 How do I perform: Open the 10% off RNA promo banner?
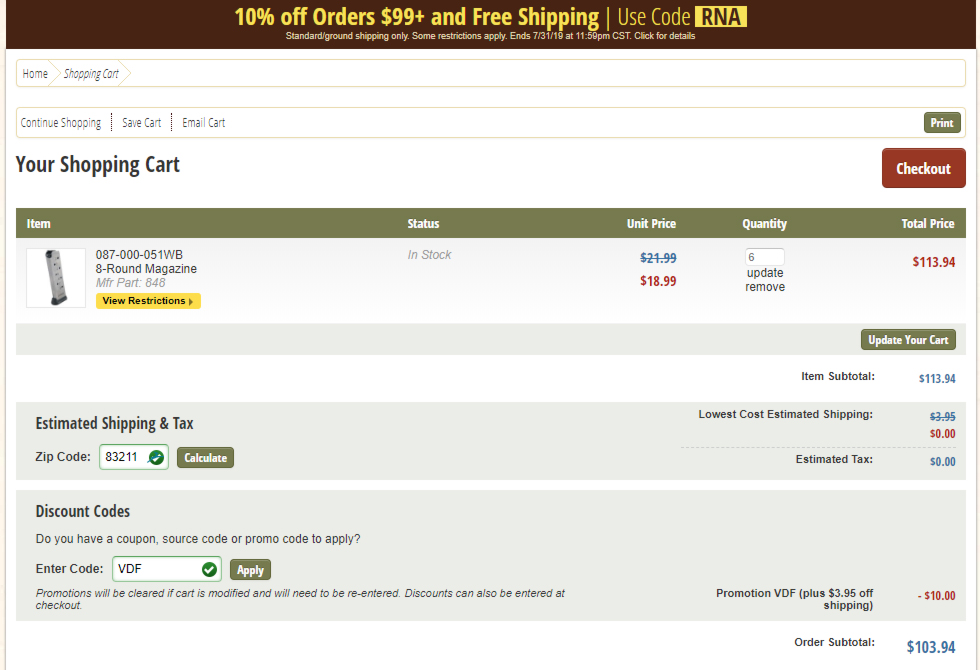pyautogui.click(x=491, y=24)
